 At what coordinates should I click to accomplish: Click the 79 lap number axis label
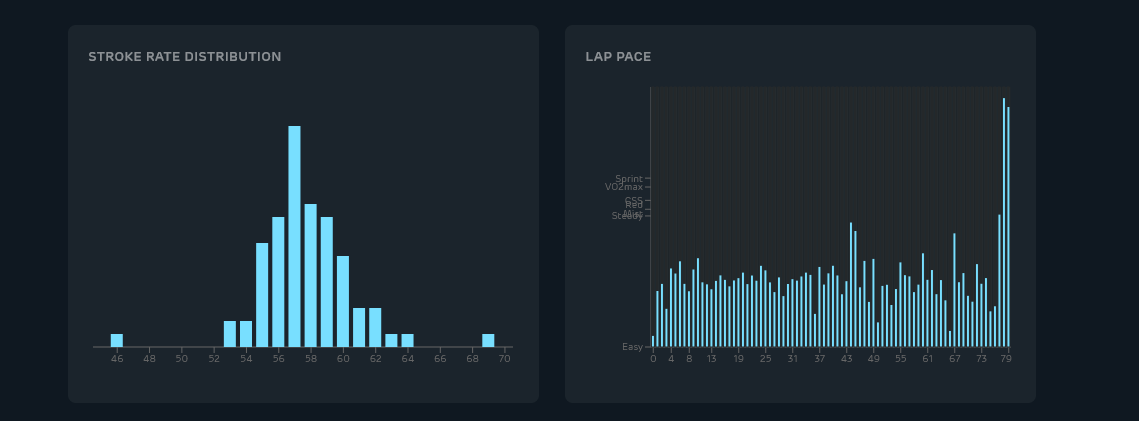(1006, 359)
